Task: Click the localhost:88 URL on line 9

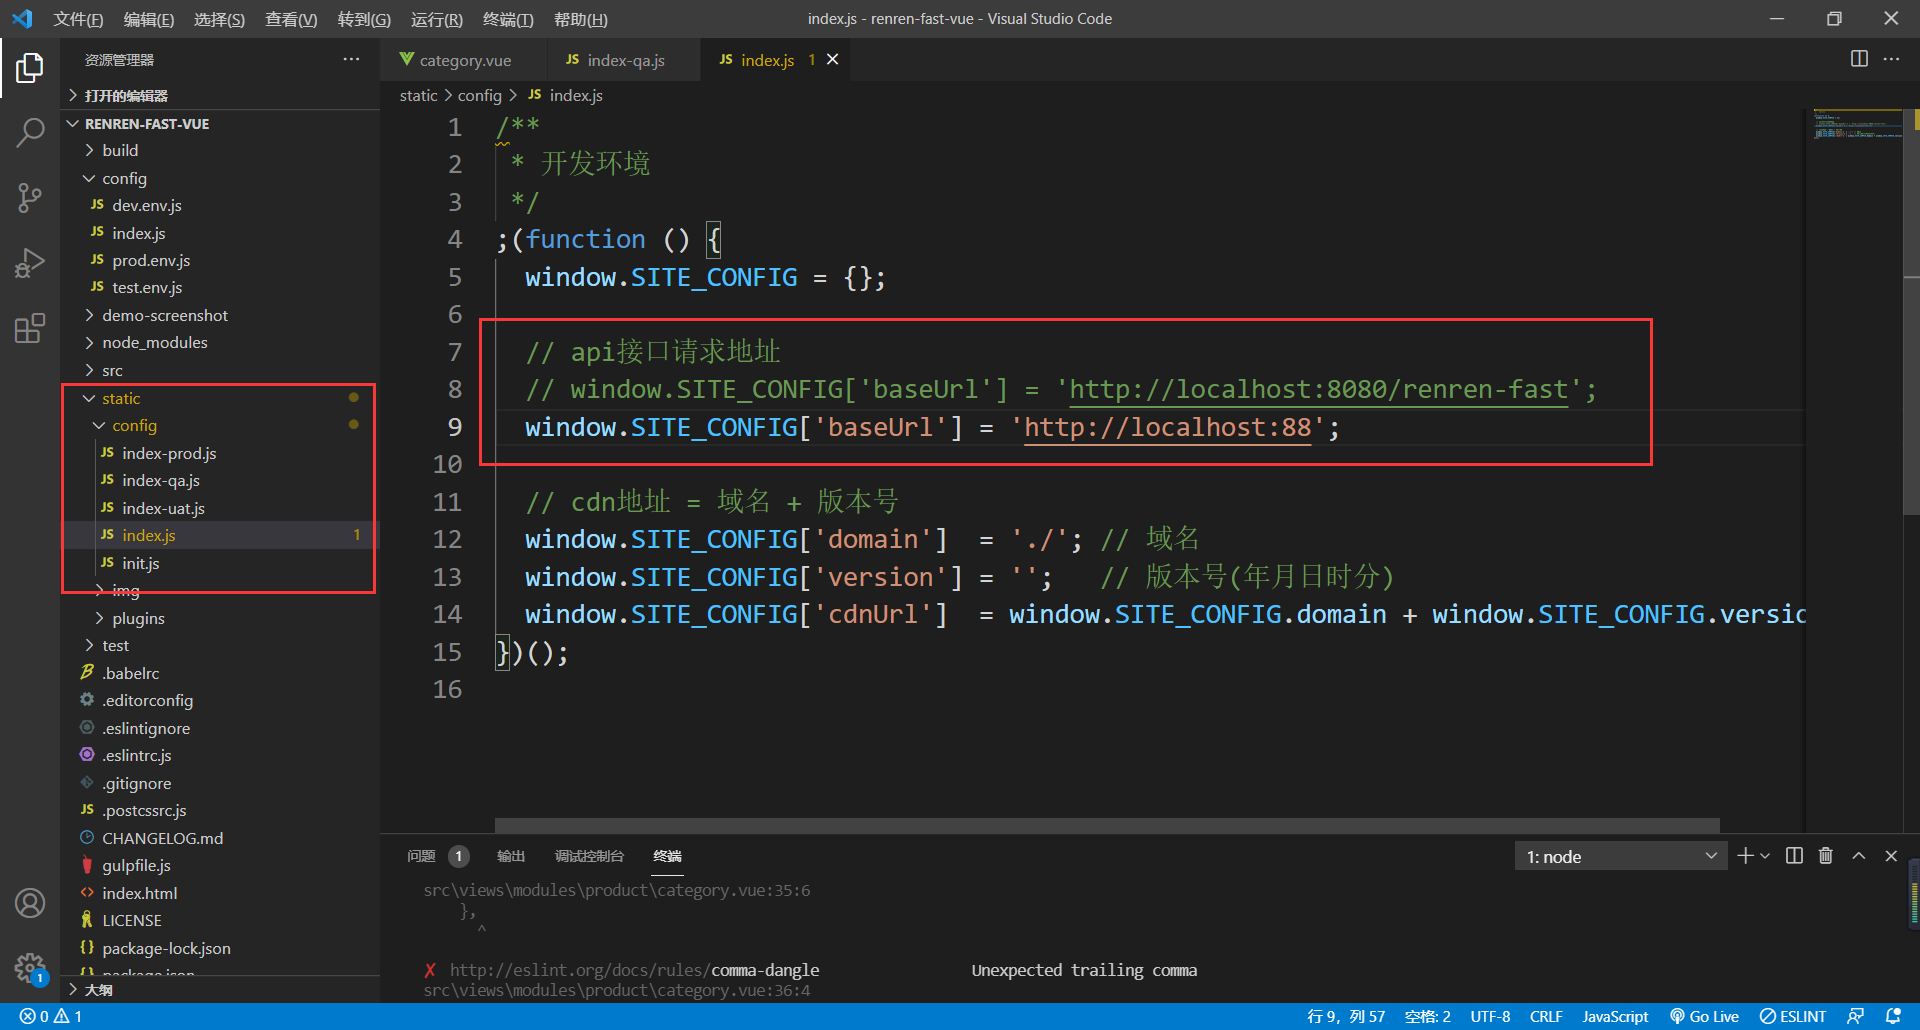Action: (x=1167, y=428)
